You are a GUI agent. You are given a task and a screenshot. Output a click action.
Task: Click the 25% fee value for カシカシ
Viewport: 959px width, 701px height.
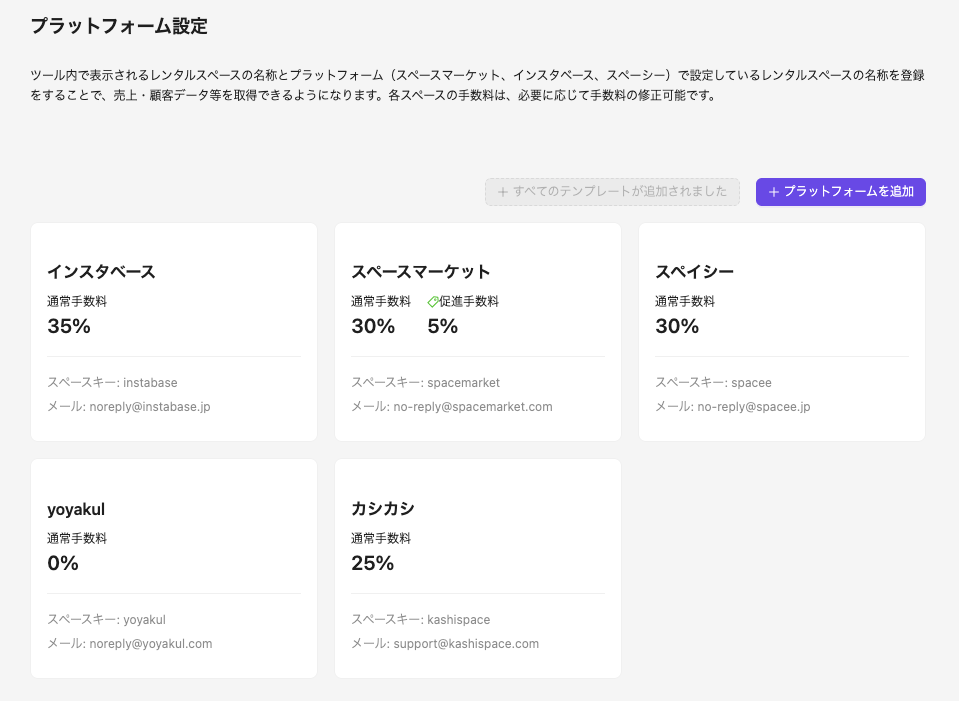point(372,563)
